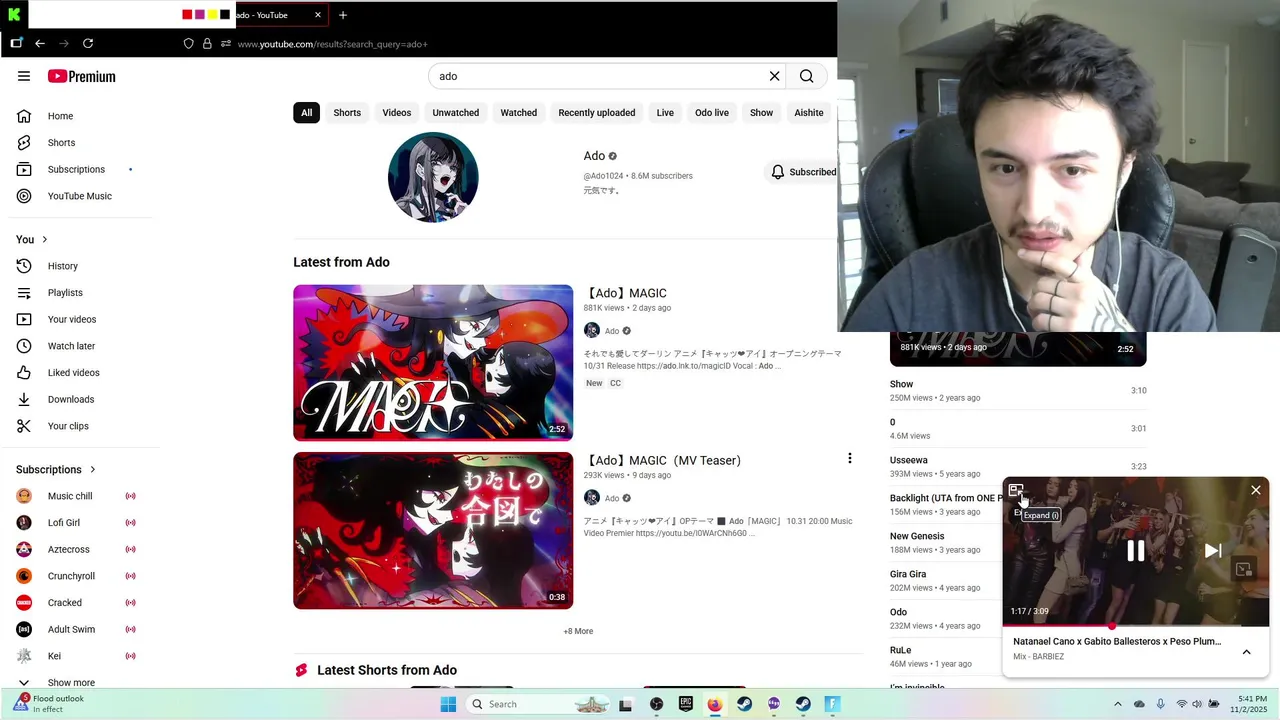The image size is (1280, 720).
Task: Seek along the miniplayer progress bar
Action: [1136, 626]
